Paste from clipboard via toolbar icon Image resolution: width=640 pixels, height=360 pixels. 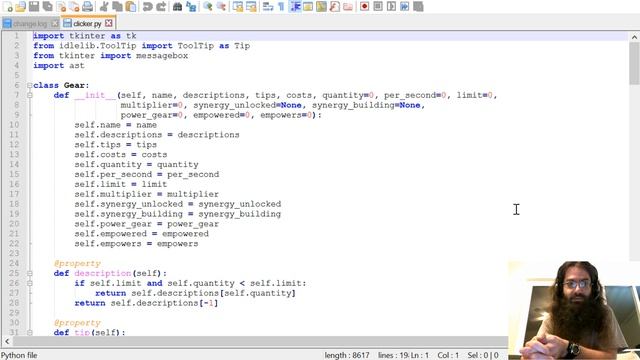[x=131, y=6]
